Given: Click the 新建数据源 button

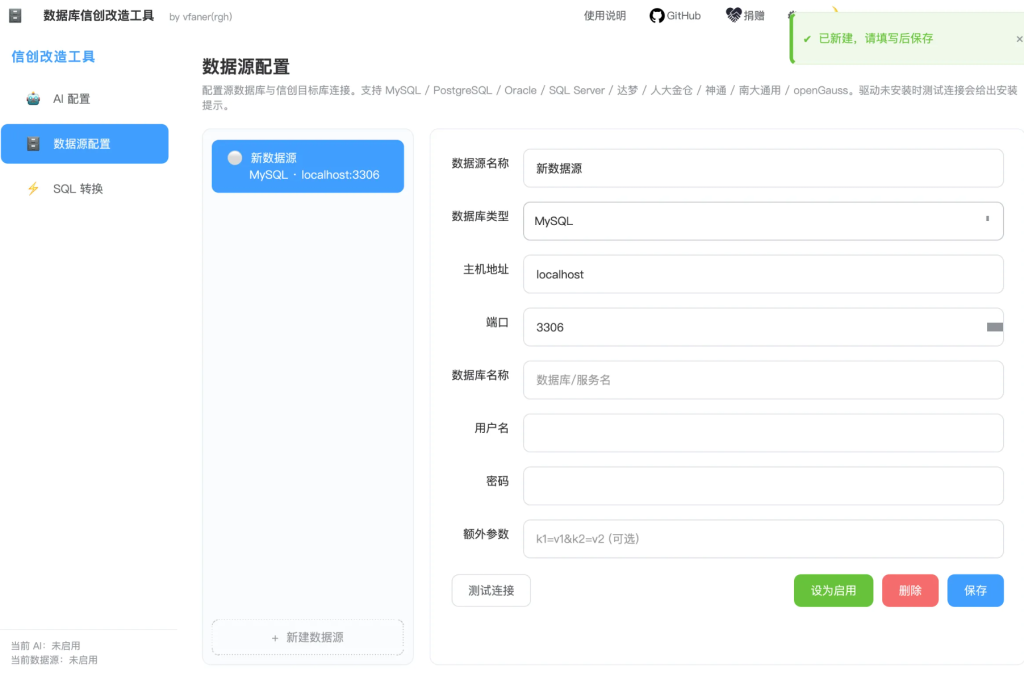Looking at the screenshot, I should 308,637.
